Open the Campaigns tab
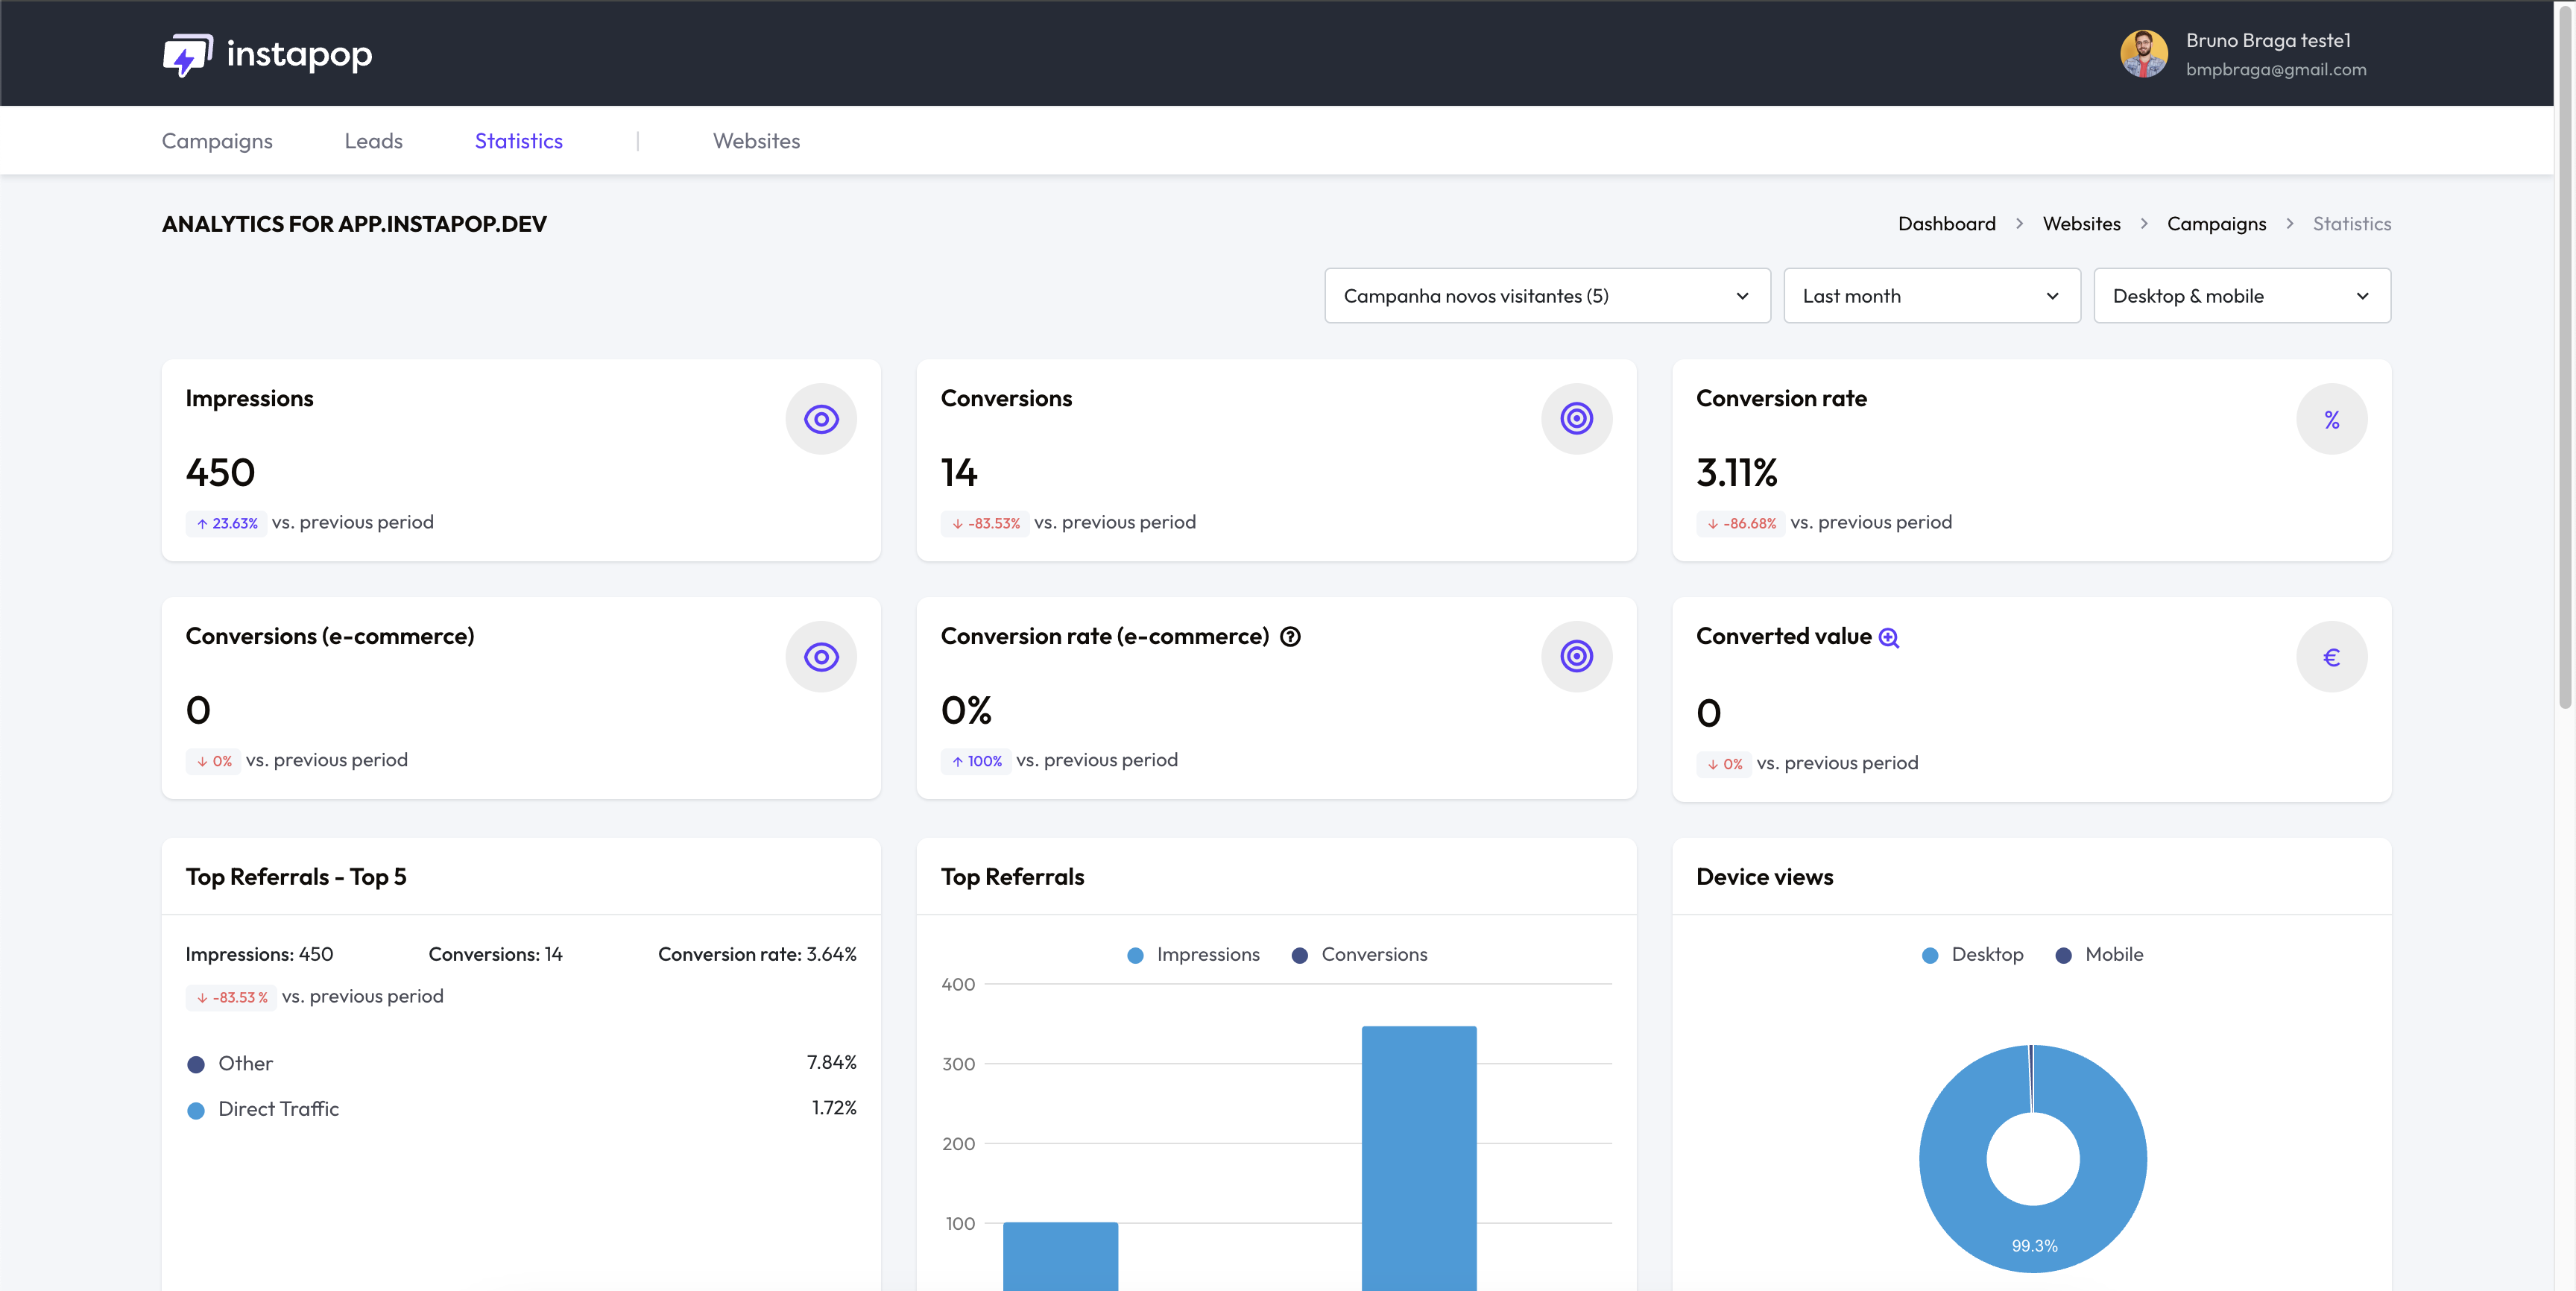 tap(217, 141)
